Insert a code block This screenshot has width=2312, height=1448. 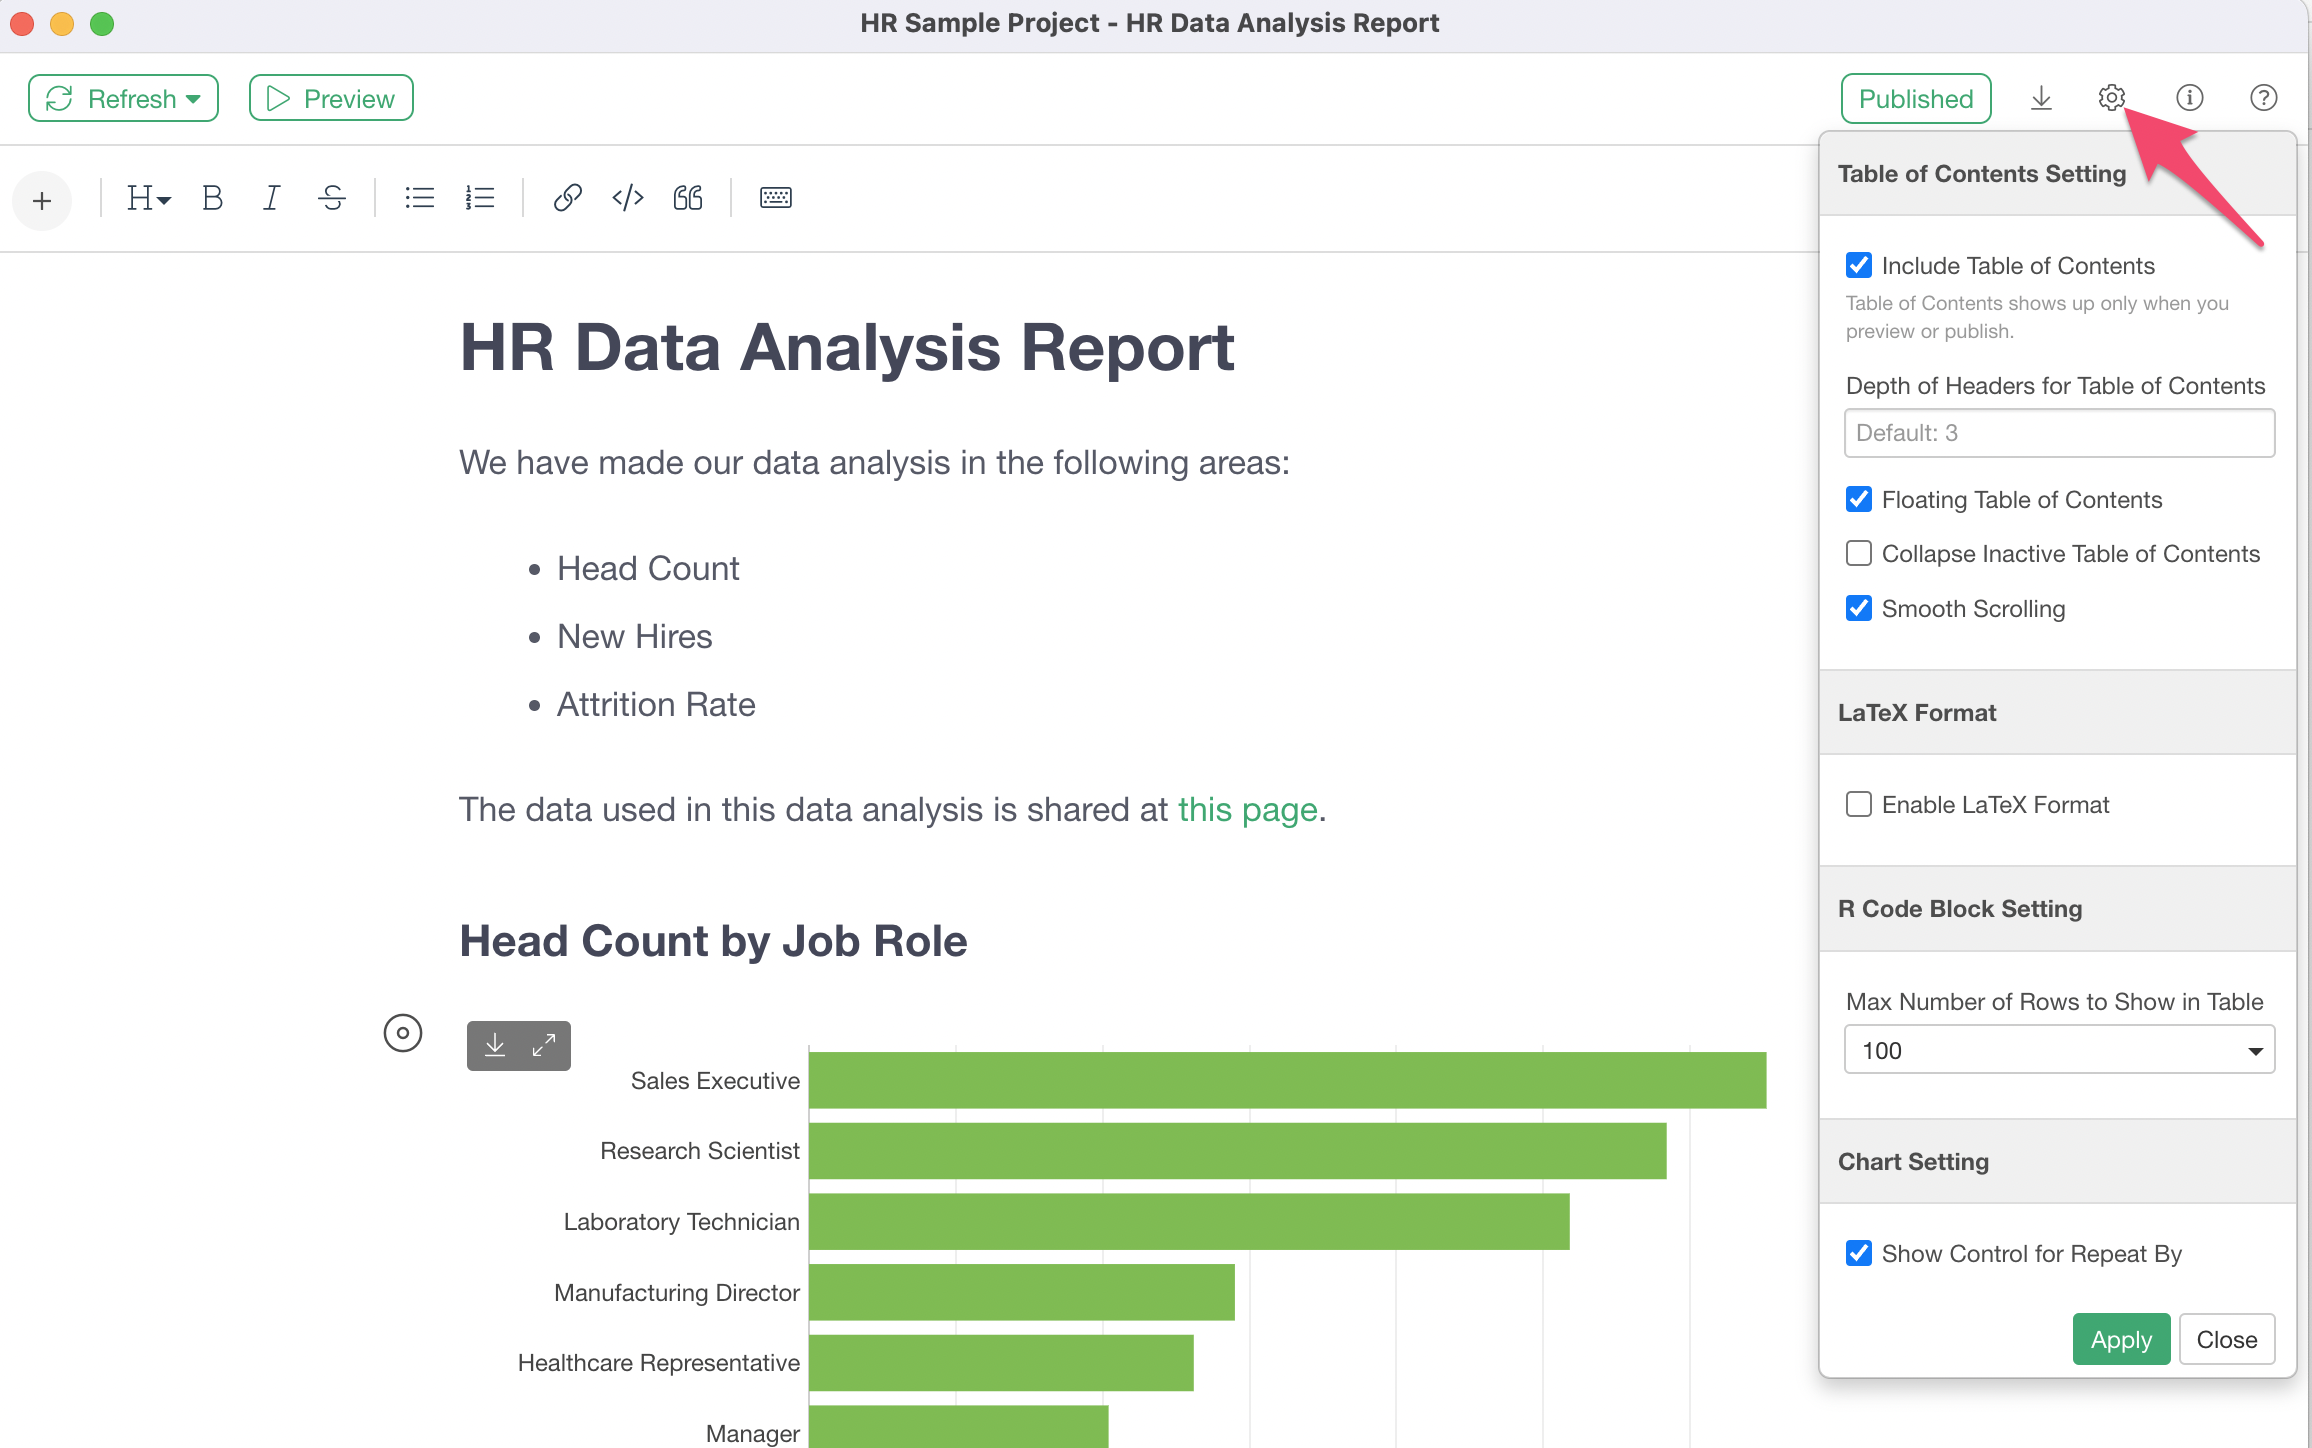(x=627, y=198)
